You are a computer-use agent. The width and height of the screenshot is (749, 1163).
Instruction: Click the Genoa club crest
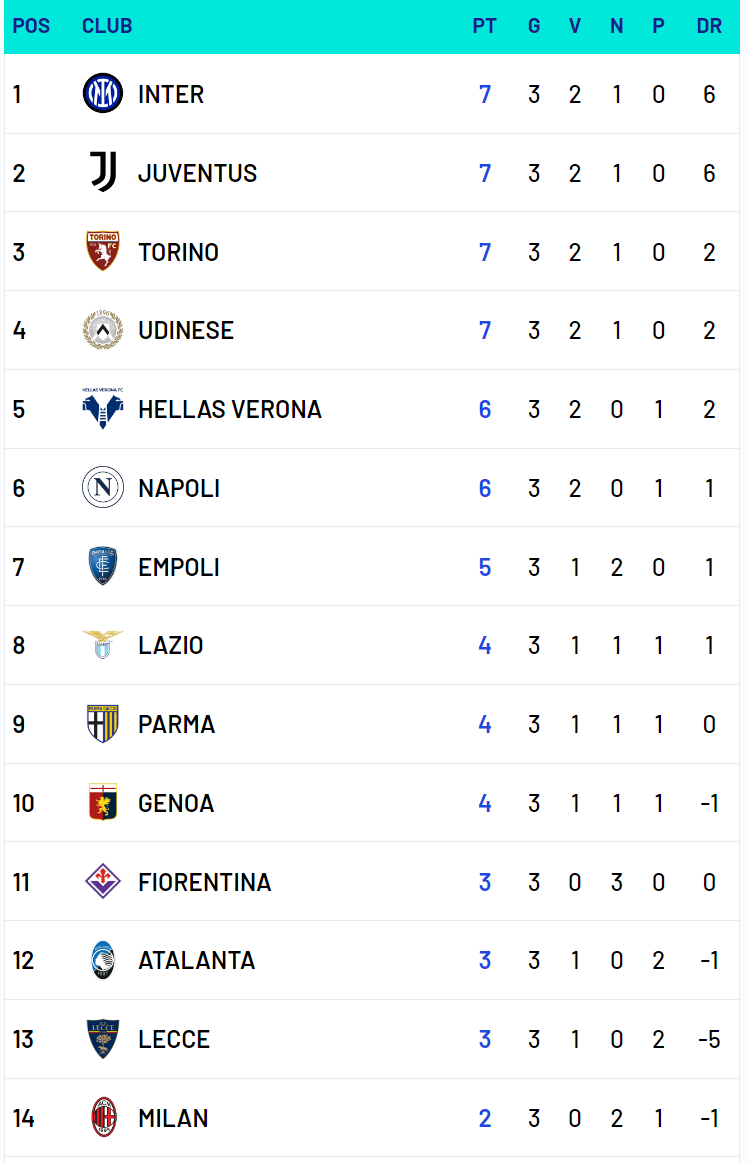[102, 803]
